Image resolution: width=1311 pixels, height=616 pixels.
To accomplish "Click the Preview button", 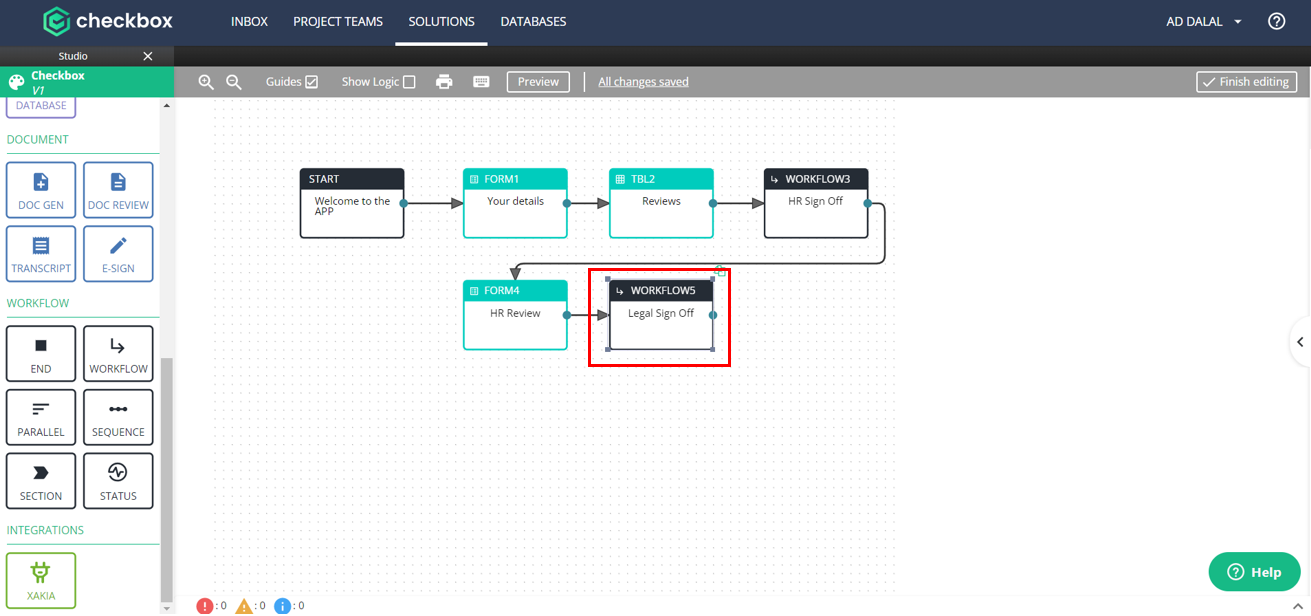I will tap(538, 82).
